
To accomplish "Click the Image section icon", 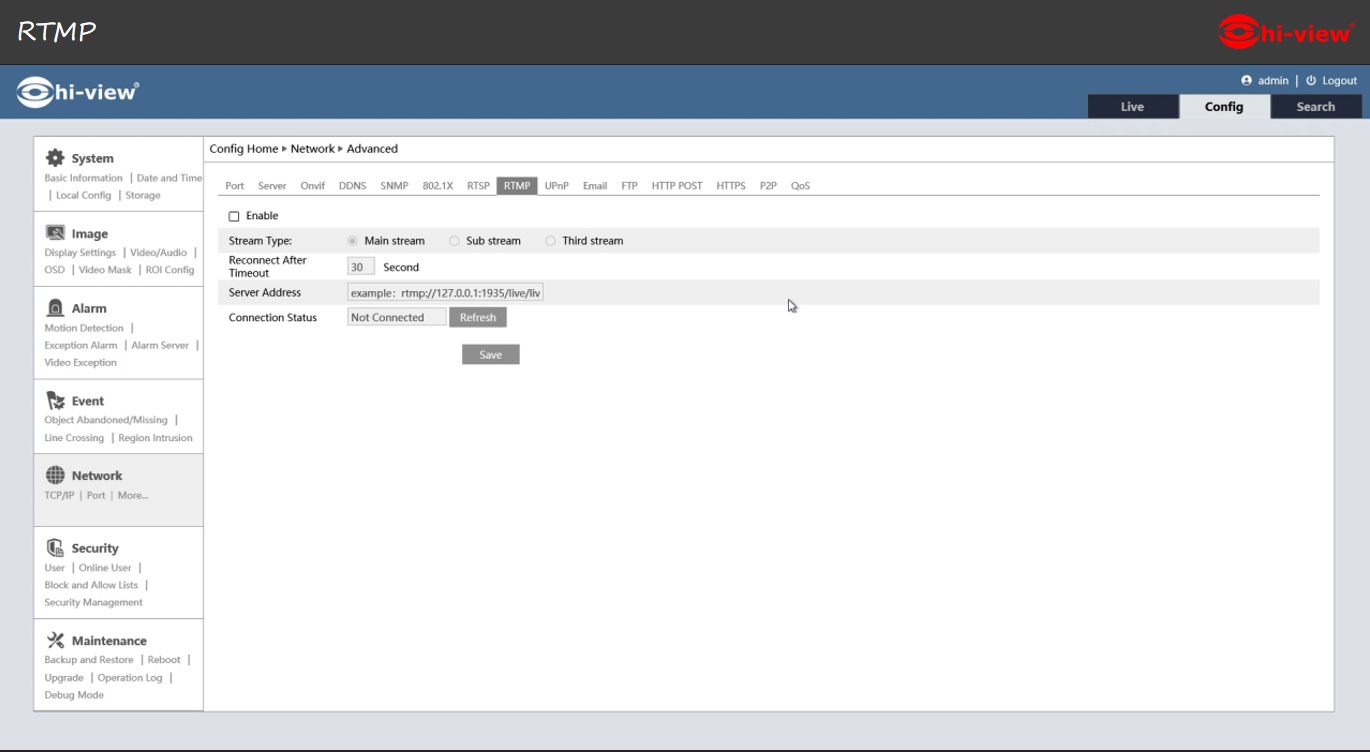I will coord(55,233).
